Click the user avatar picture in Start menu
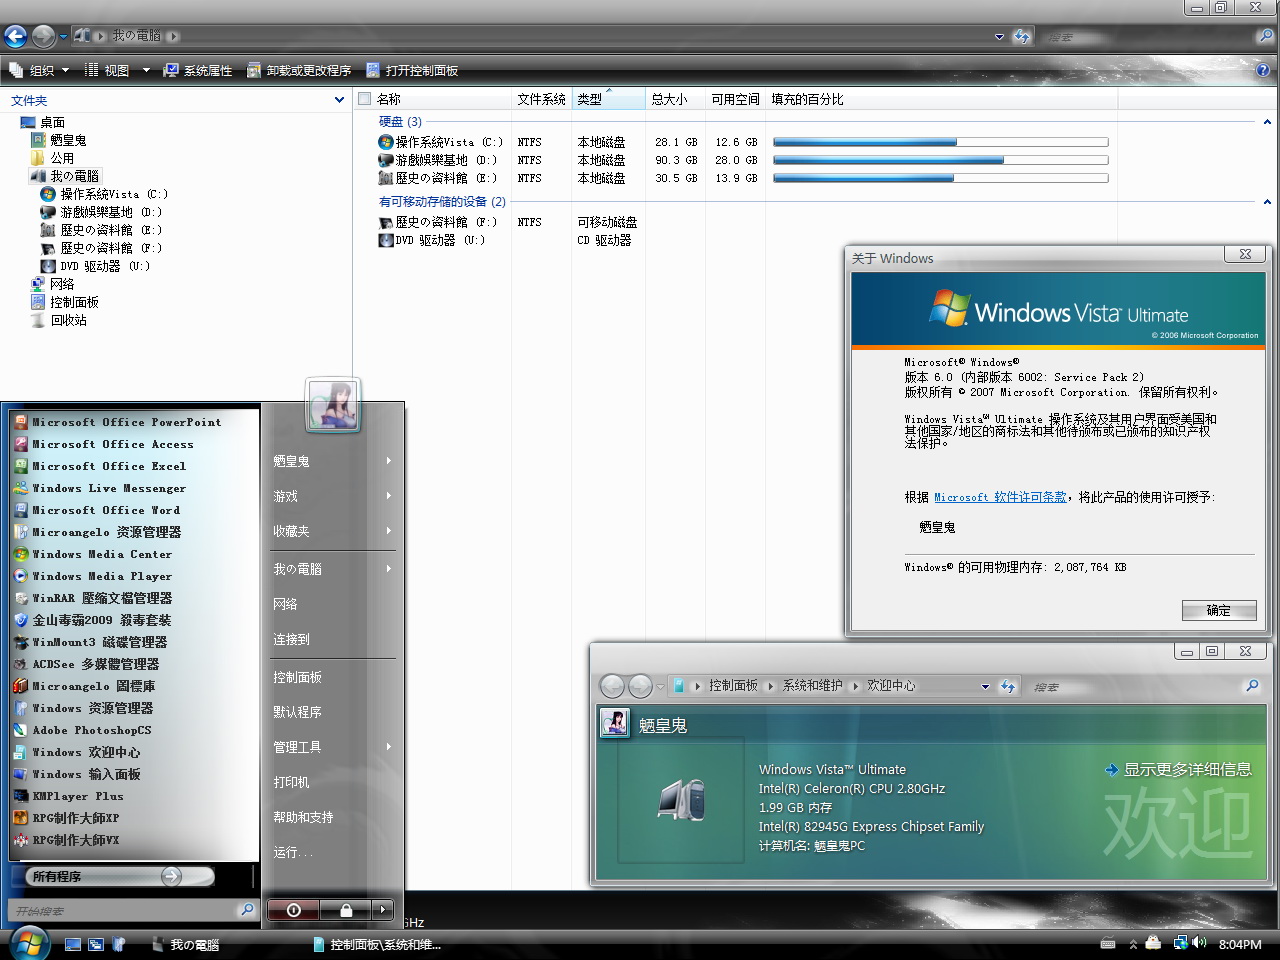 point(332,405)
